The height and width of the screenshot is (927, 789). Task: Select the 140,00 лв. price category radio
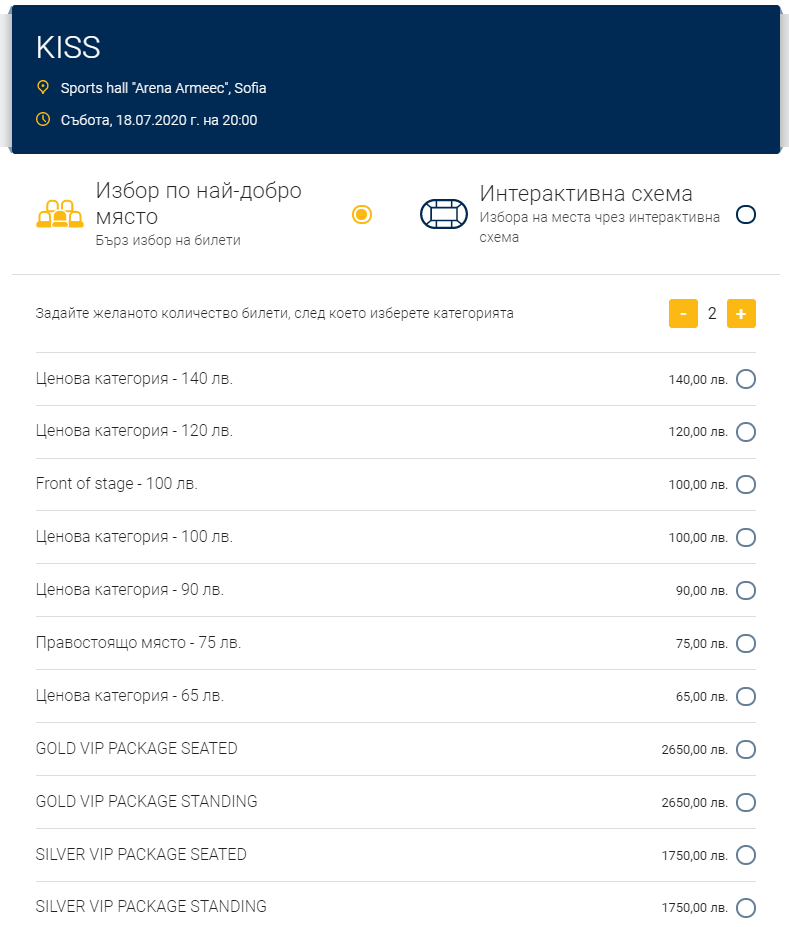click(x=746, y=379)
